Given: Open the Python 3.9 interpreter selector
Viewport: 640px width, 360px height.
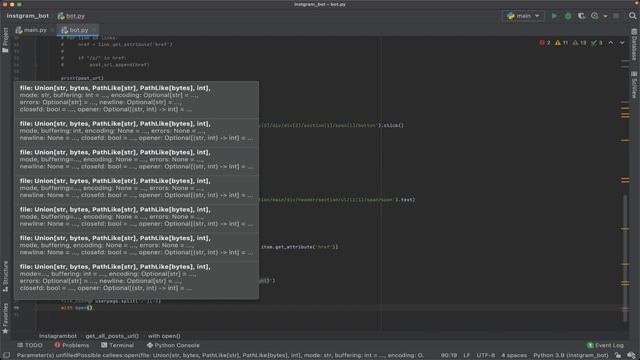Looking at the screenshot, I should point(571,356).
